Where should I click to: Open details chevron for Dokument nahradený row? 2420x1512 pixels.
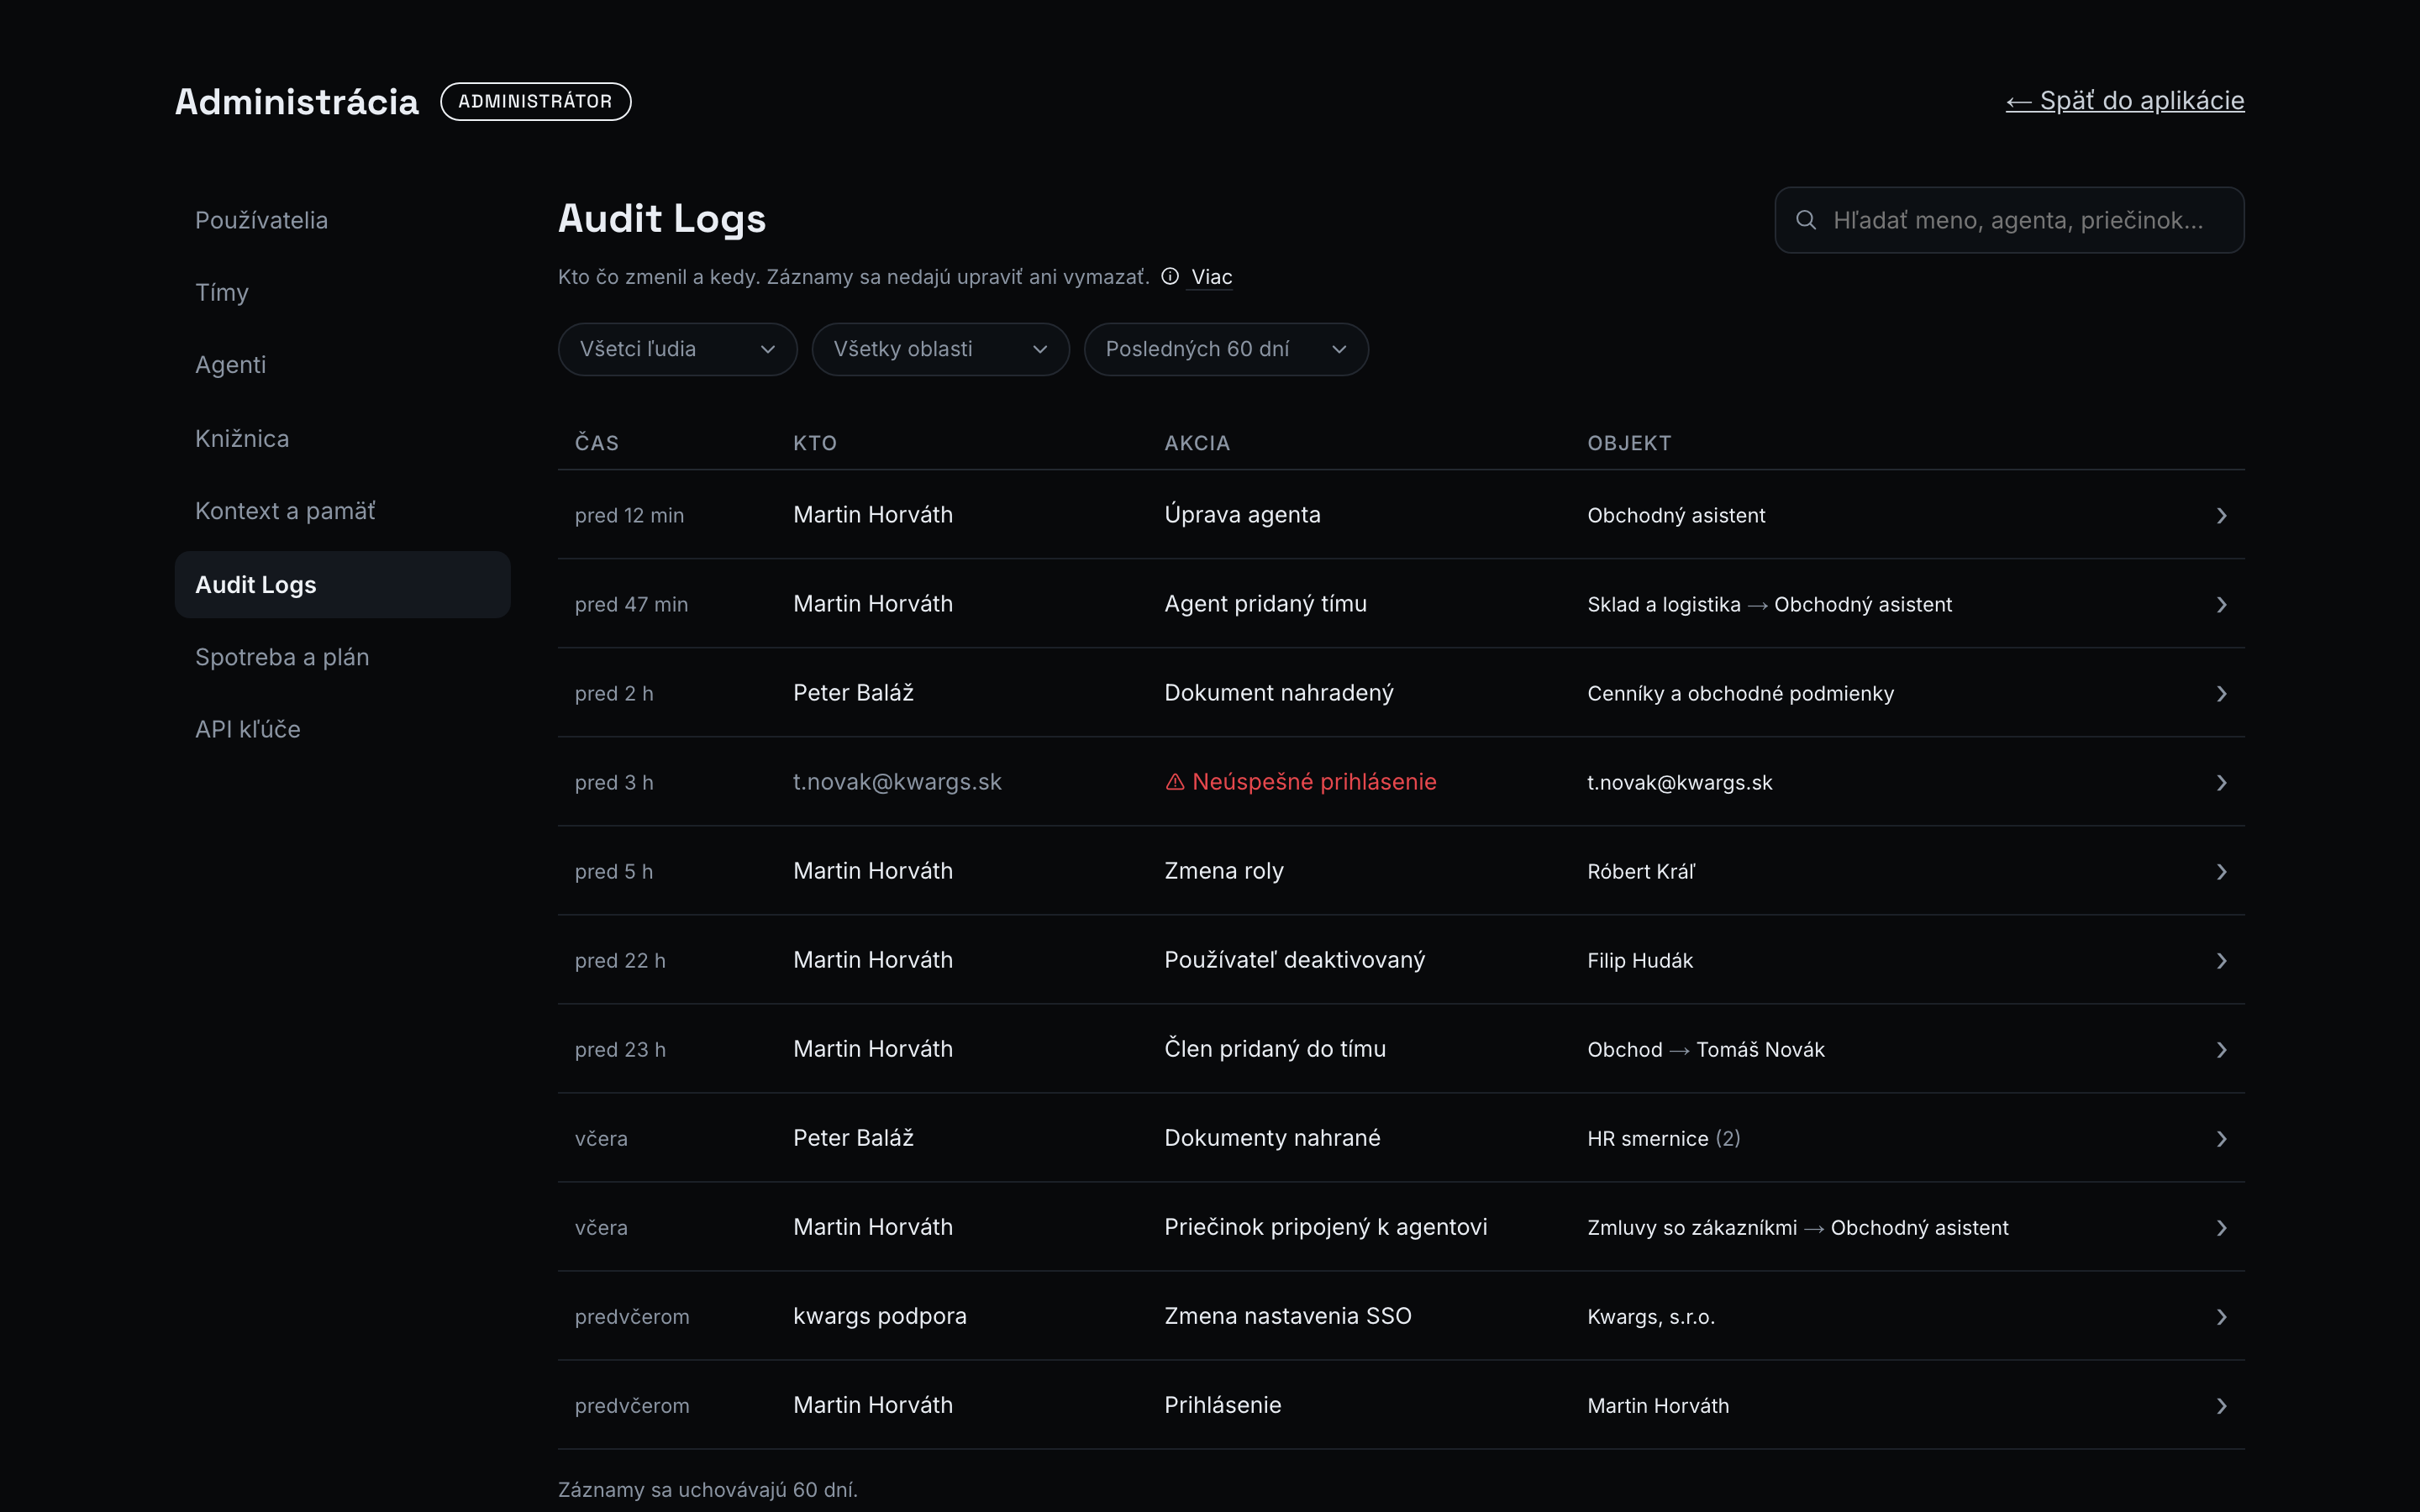point(2221,694)
